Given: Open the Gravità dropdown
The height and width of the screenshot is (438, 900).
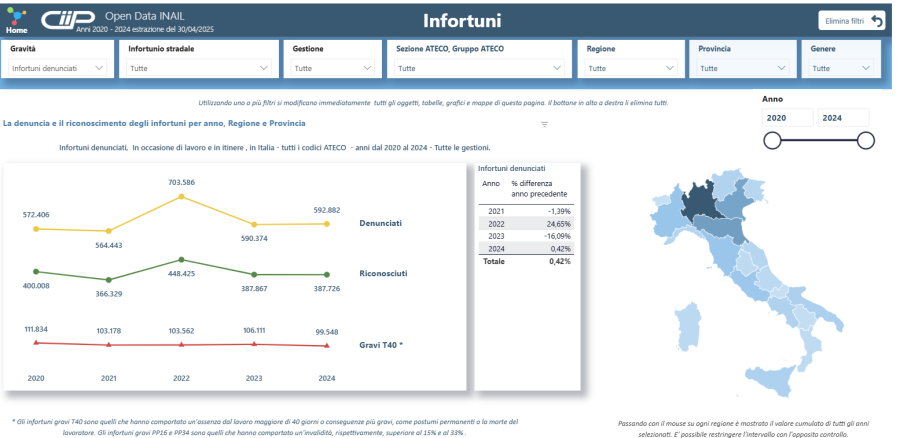Looking at the screenshot, I should pyautogui.click(x=58, y=69).
